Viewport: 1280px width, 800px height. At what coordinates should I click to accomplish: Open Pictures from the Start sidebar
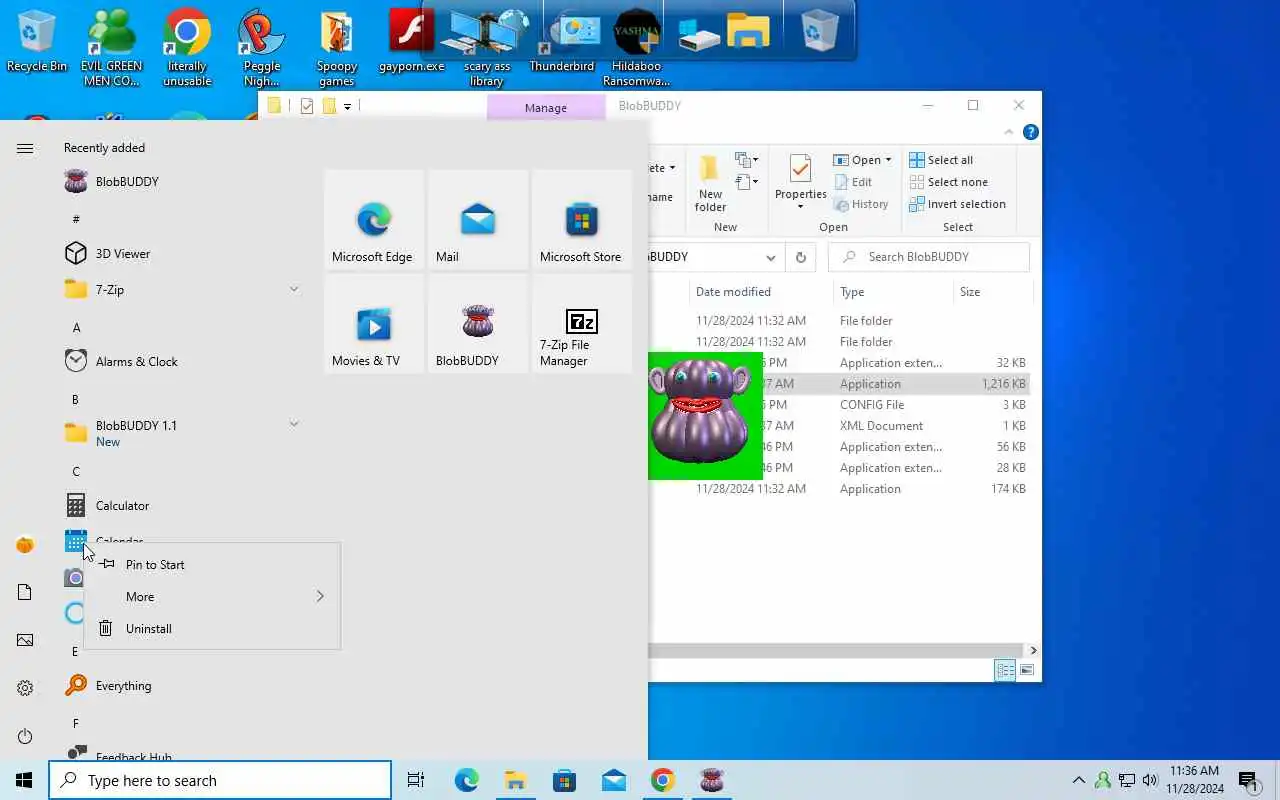(x=25, y=640)
